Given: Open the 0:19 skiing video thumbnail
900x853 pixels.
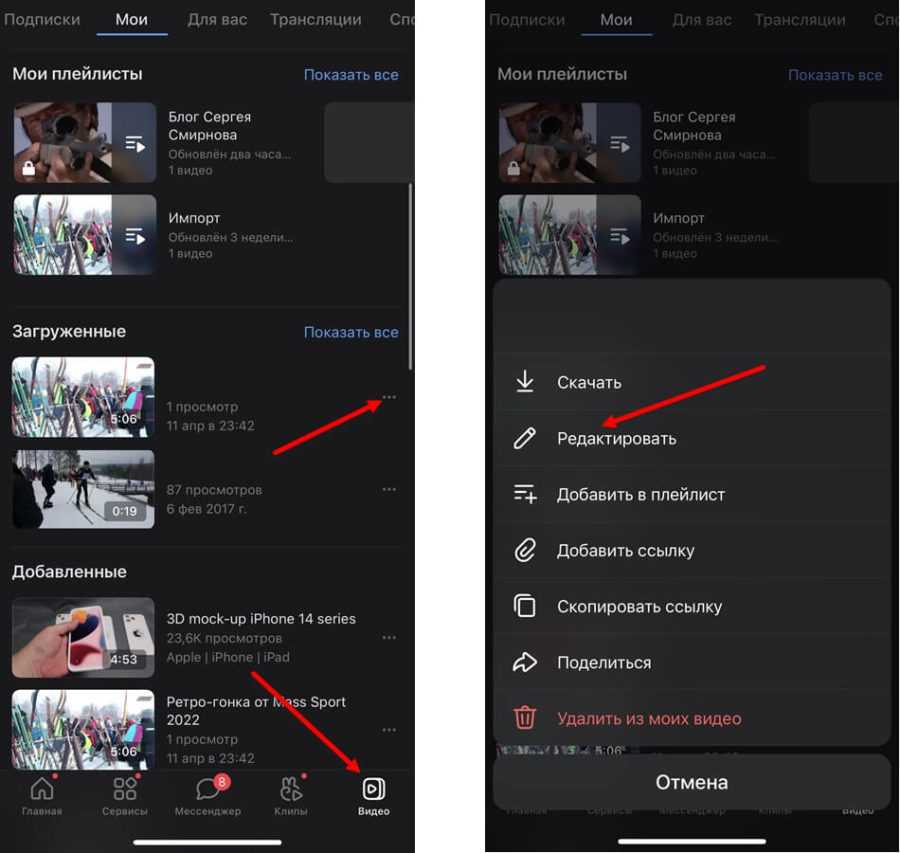Looking at the screenshot, I should 83,489.
